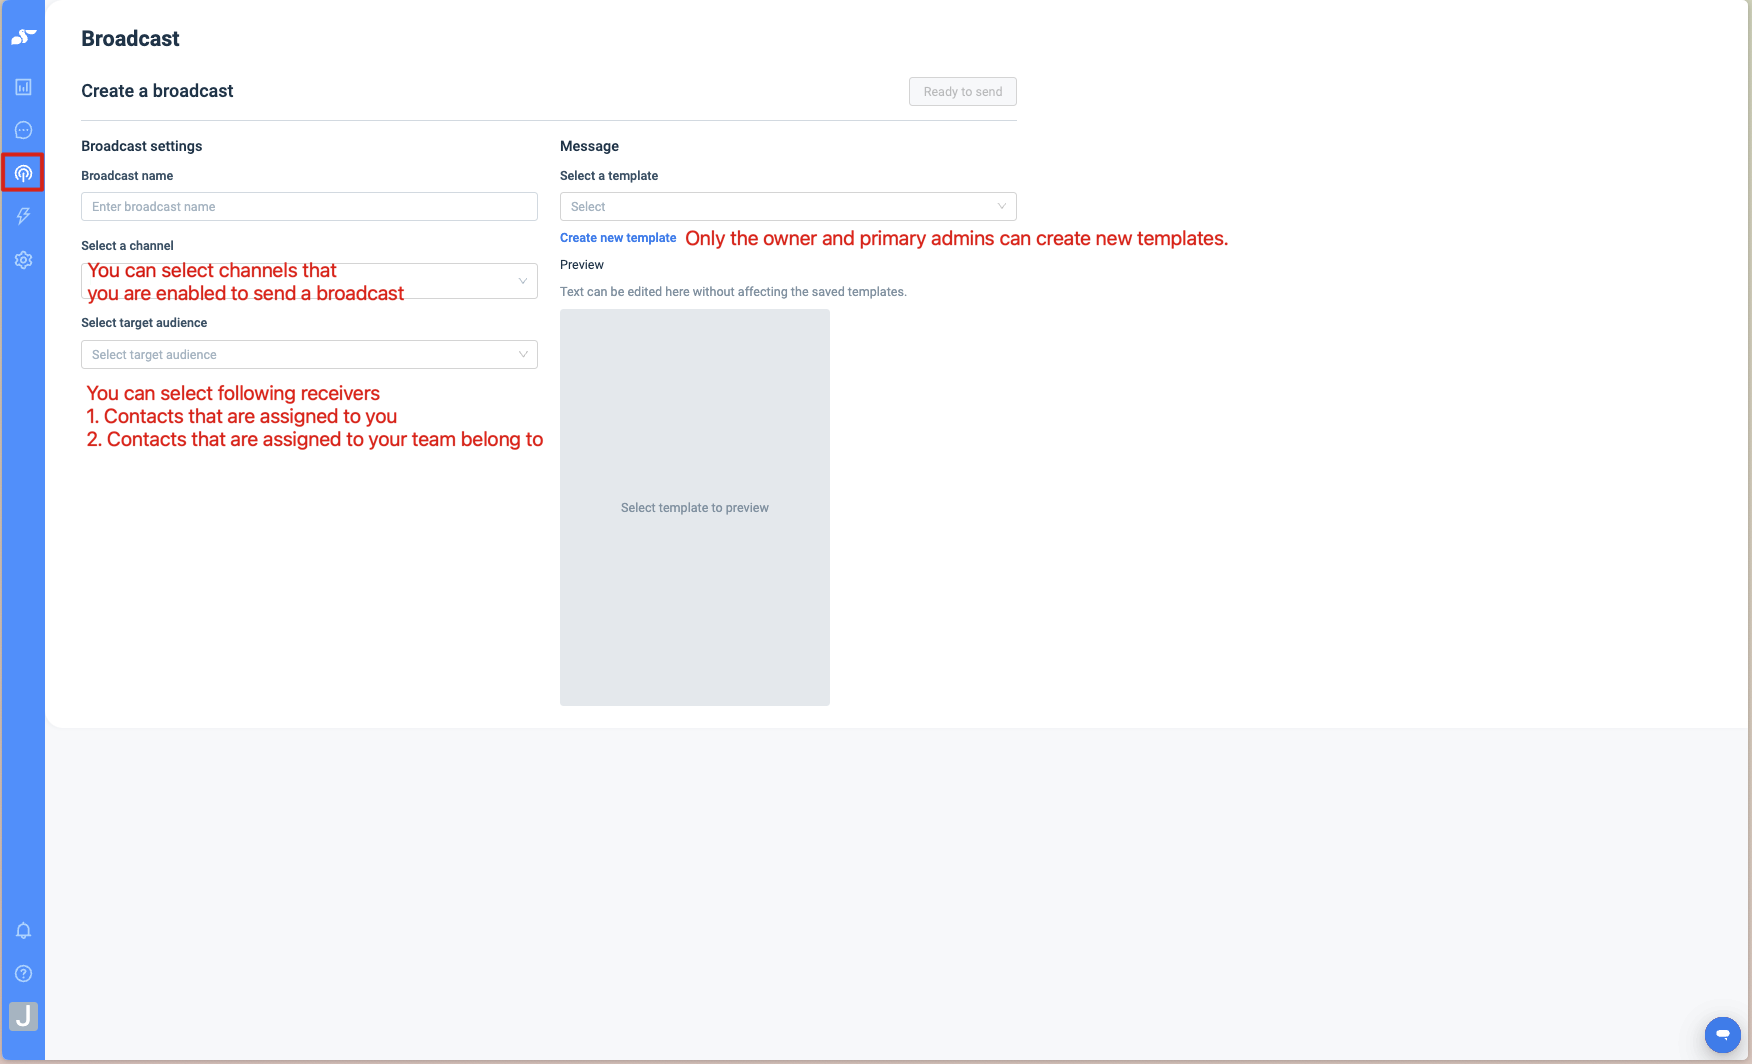The height and width of the screenshot is (1064, 1752).
Task: Focus the Broadcast name input field
Action: pyautogui.click(x=309, y=207)
